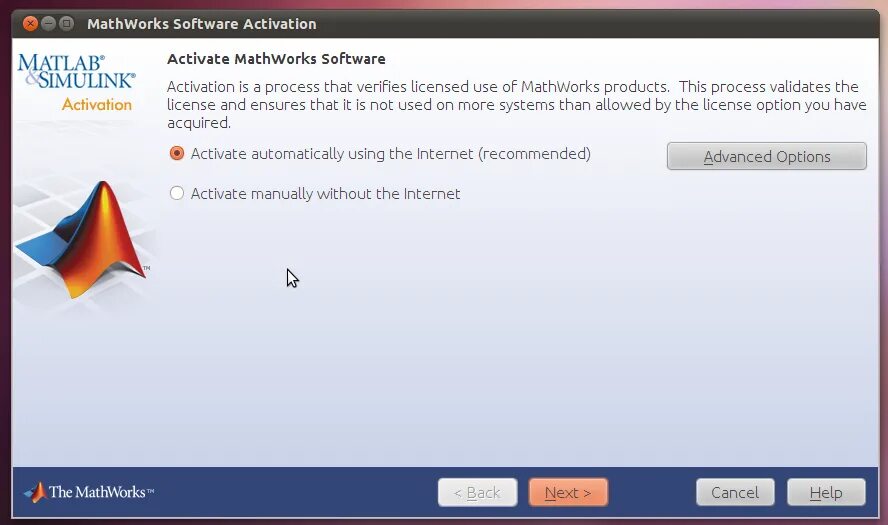
Task: Click the grayed-out Back button
Action: 477,493
